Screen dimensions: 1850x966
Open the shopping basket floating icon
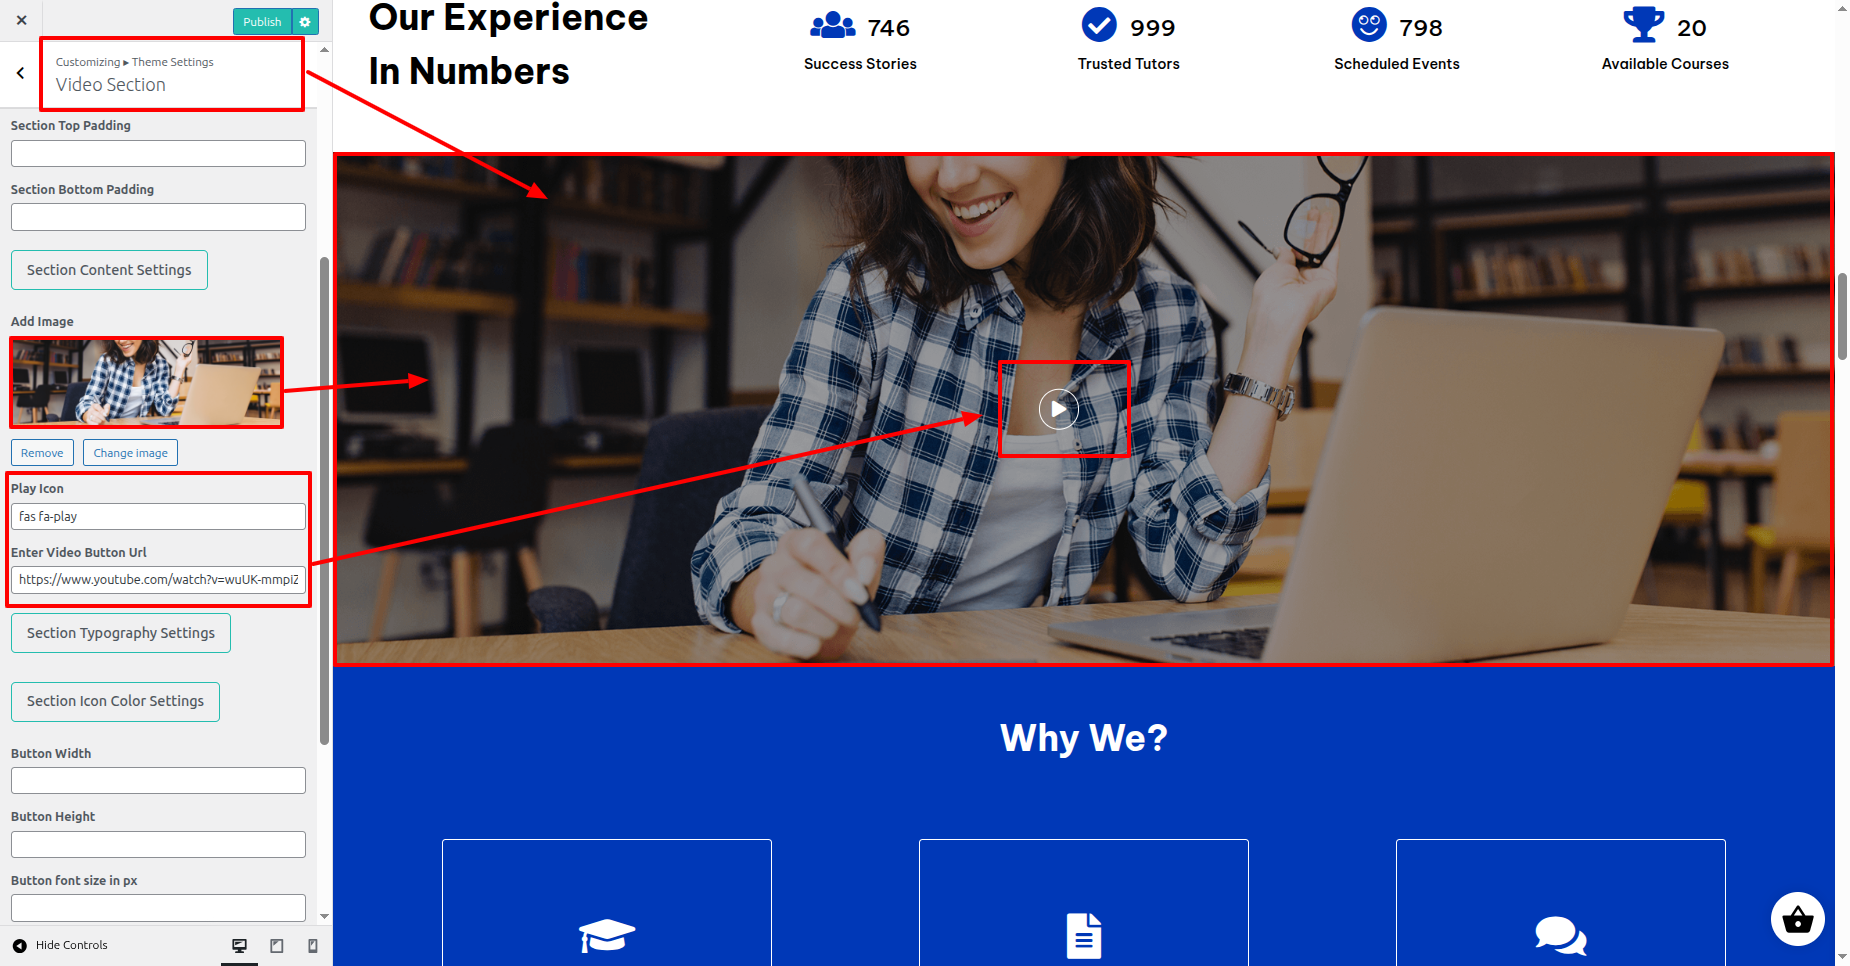tap(1797, 919)
